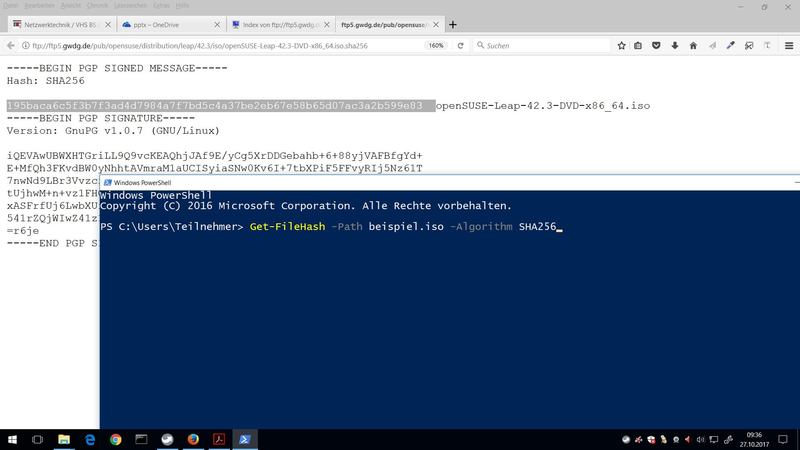Click the PowerShell title bar icon
The height and width of the screenshot is (450, 800).
click(107, 182)
